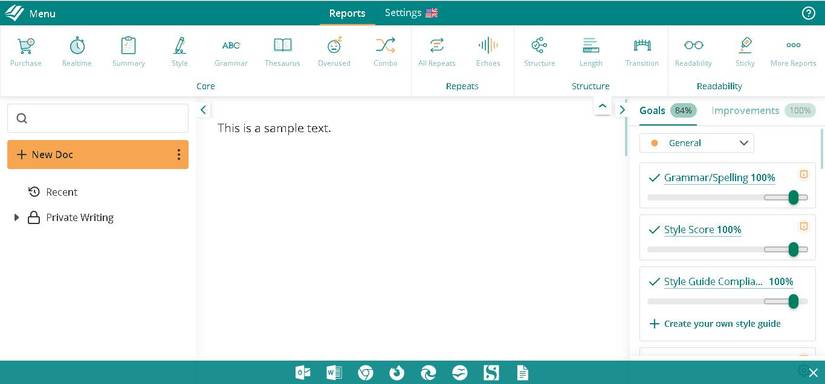Open the Thesaurus report

tap(283, 52)
